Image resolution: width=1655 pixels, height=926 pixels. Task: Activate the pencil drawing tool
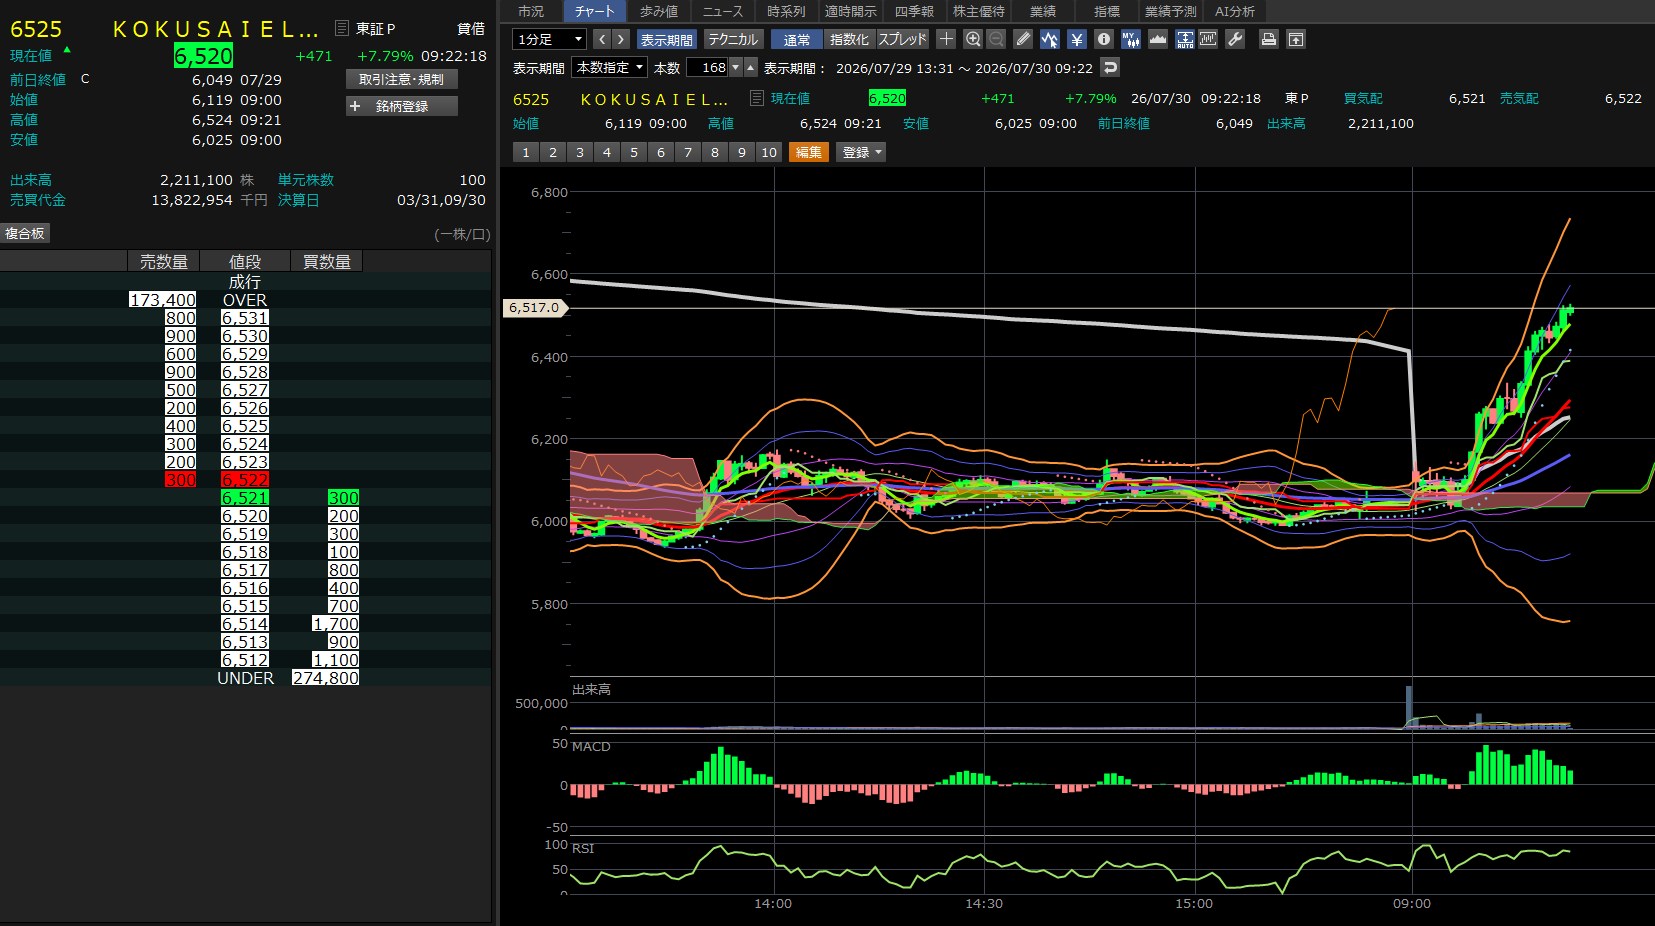[1022, 39]
